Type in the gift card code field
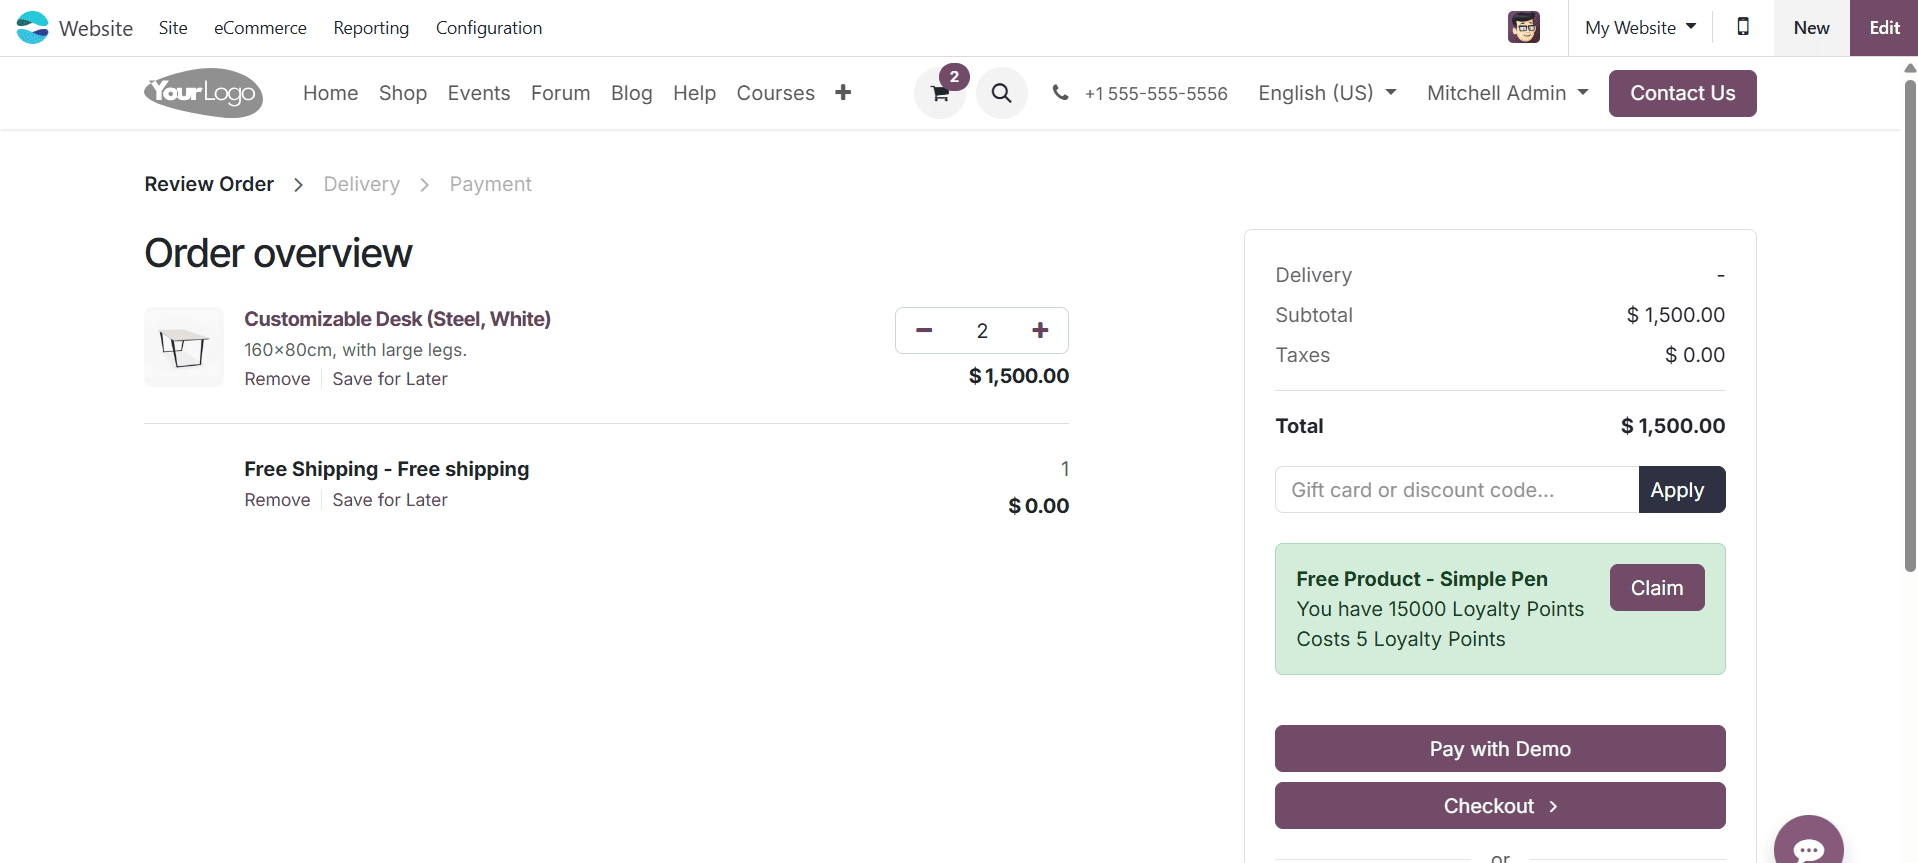Screen dimensions: 1918x863 1456,489
